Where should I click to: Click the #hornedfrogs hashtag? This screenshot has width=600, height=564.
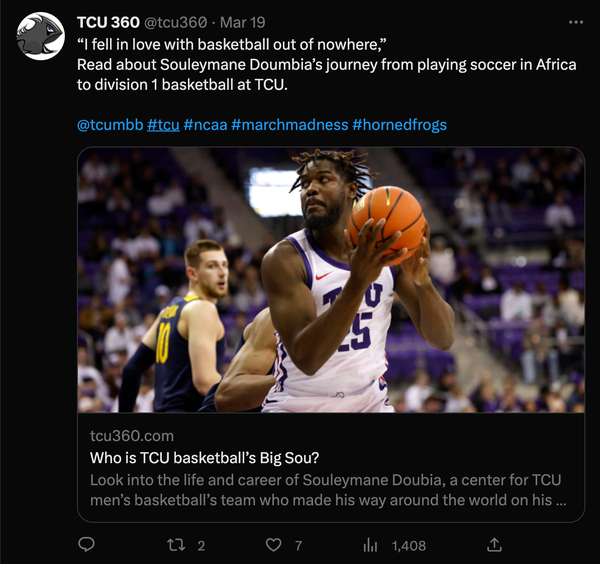tap(399, 125)
